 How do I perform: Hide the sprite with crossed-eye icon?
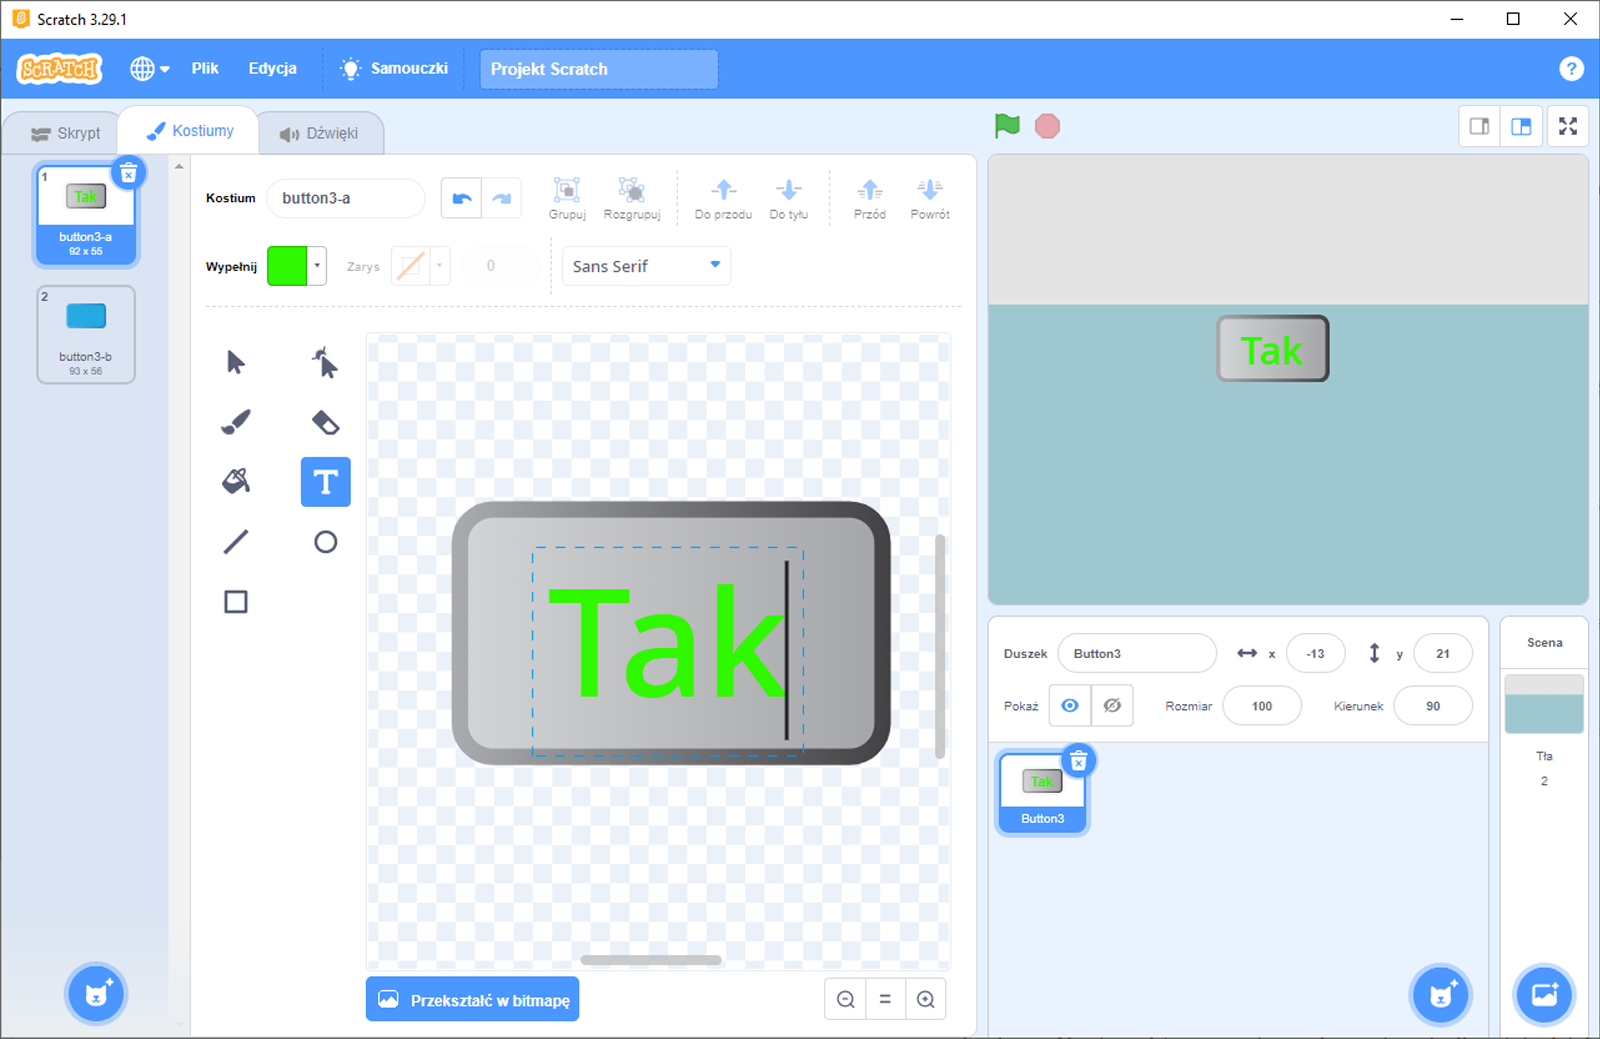coord(1112,706)
